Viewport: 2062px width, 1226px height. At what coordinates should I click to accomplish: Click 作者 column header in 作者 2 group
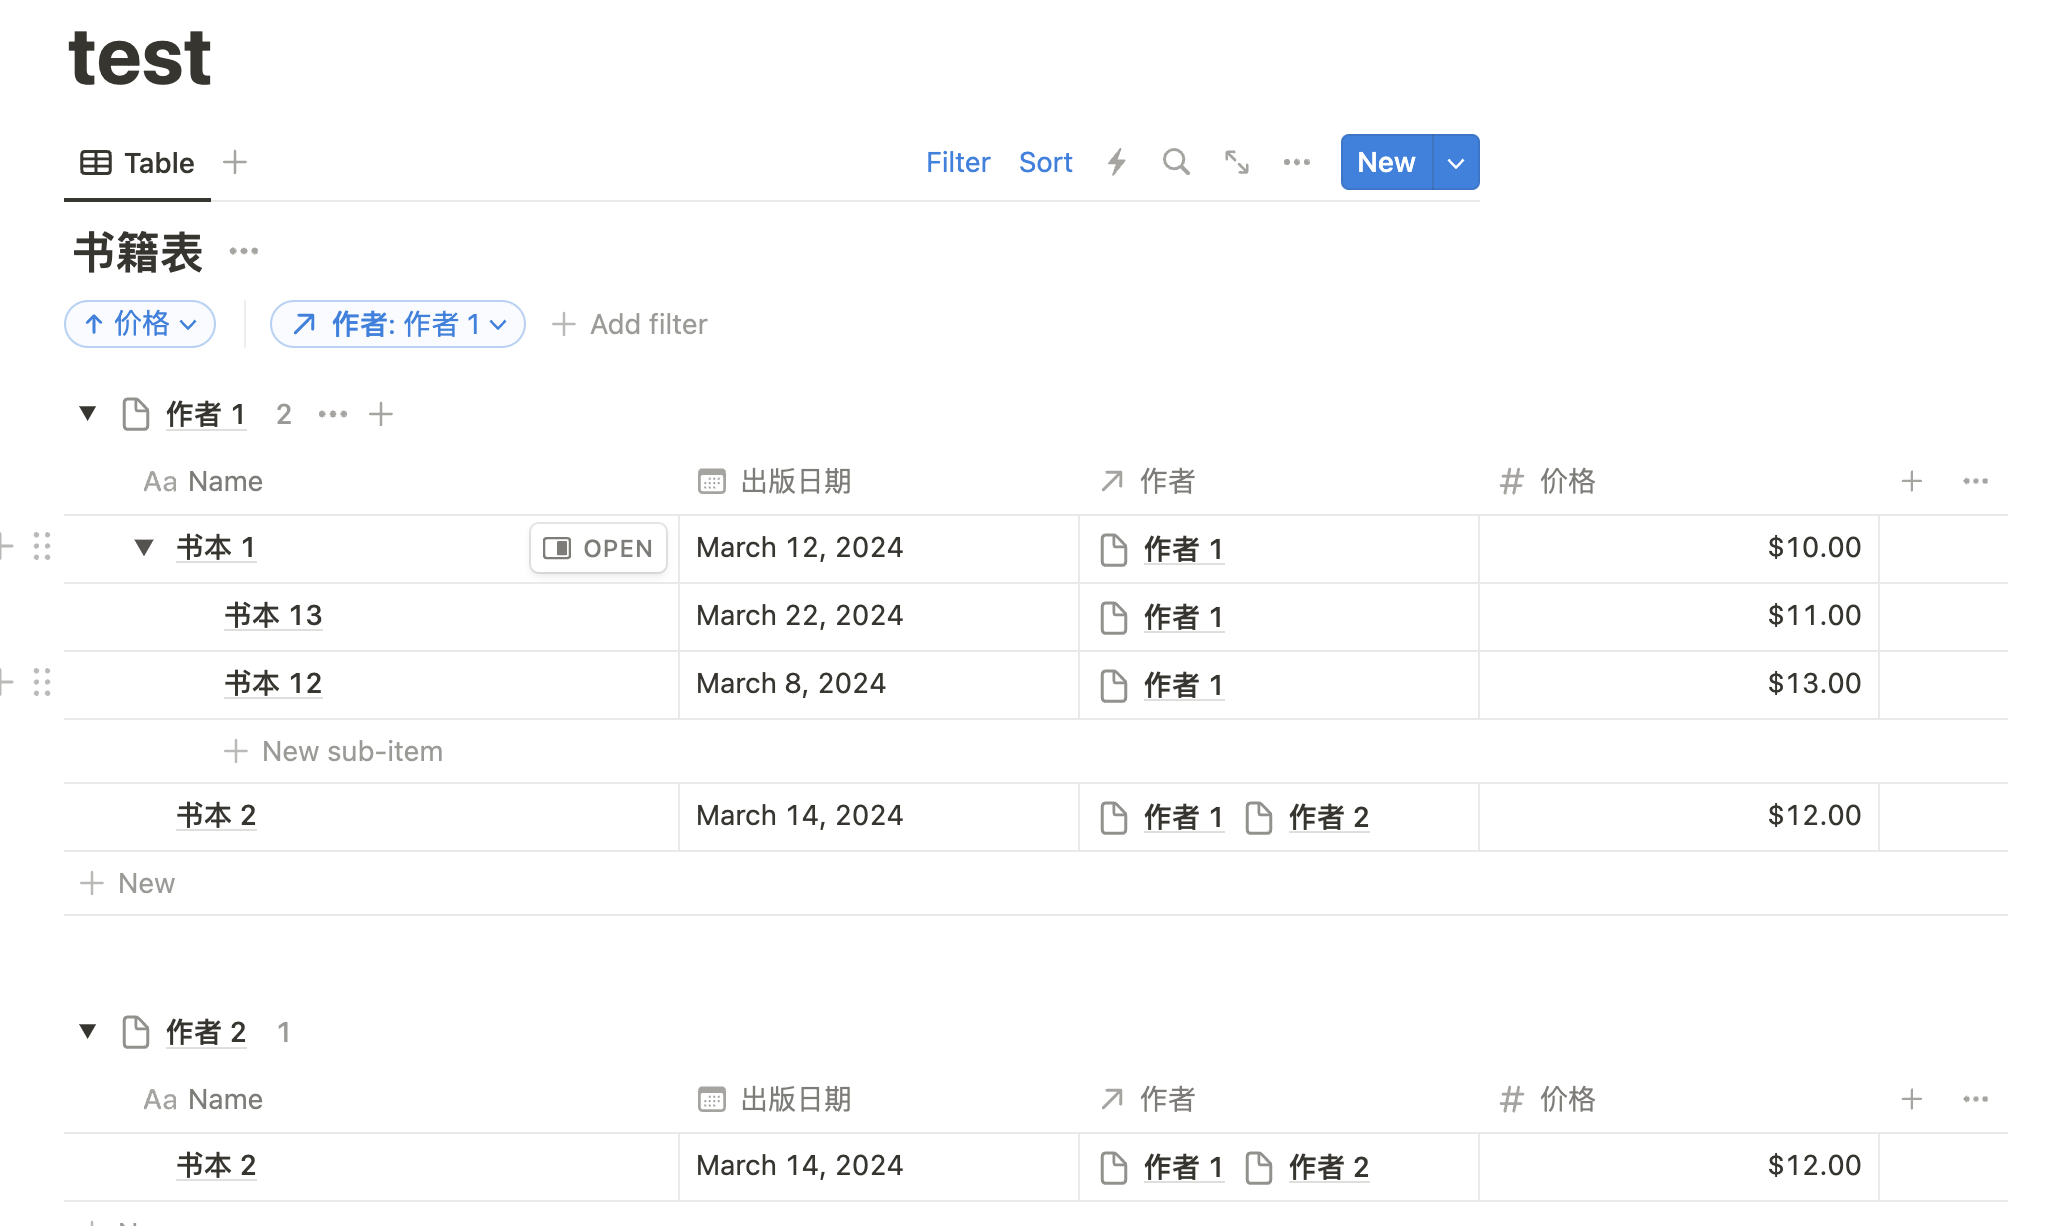click(x=1148, y=1099)
